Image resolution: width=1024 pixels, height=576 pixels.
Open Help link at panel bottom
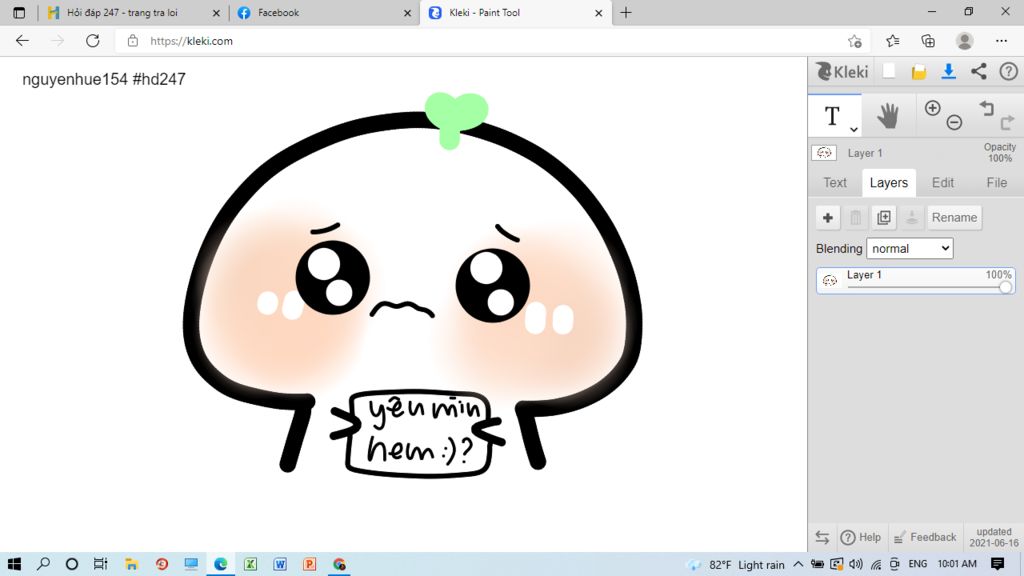pyautogui.click(x=861, y=537)
